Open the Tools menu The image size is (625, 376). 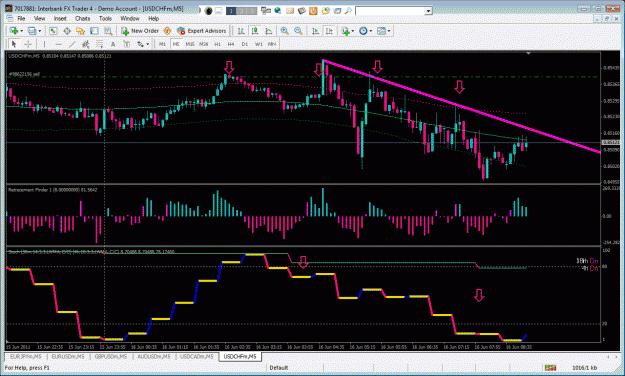pos(105,18)
